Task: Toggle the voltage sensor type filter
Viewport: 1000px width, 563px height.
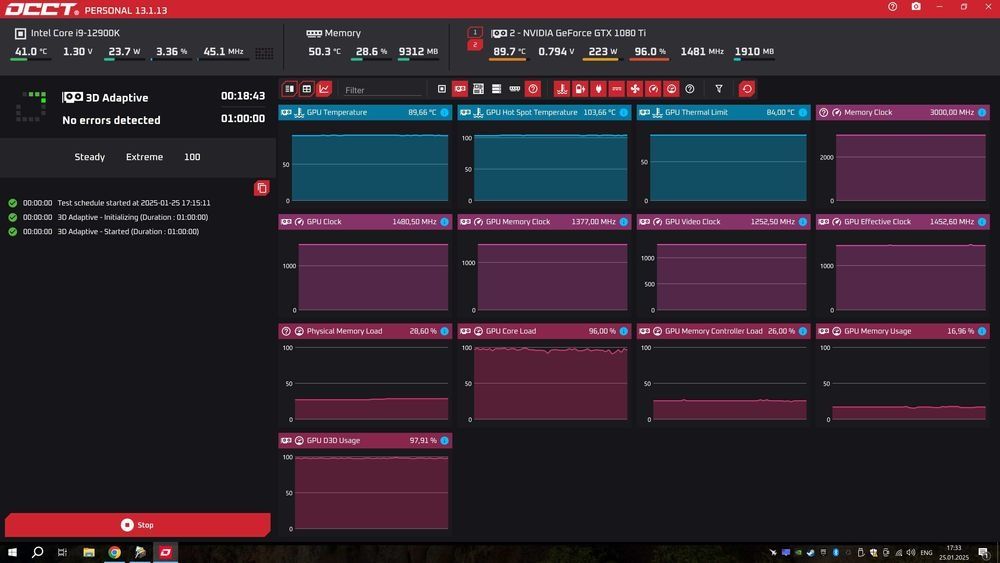Action: [580, 89]
